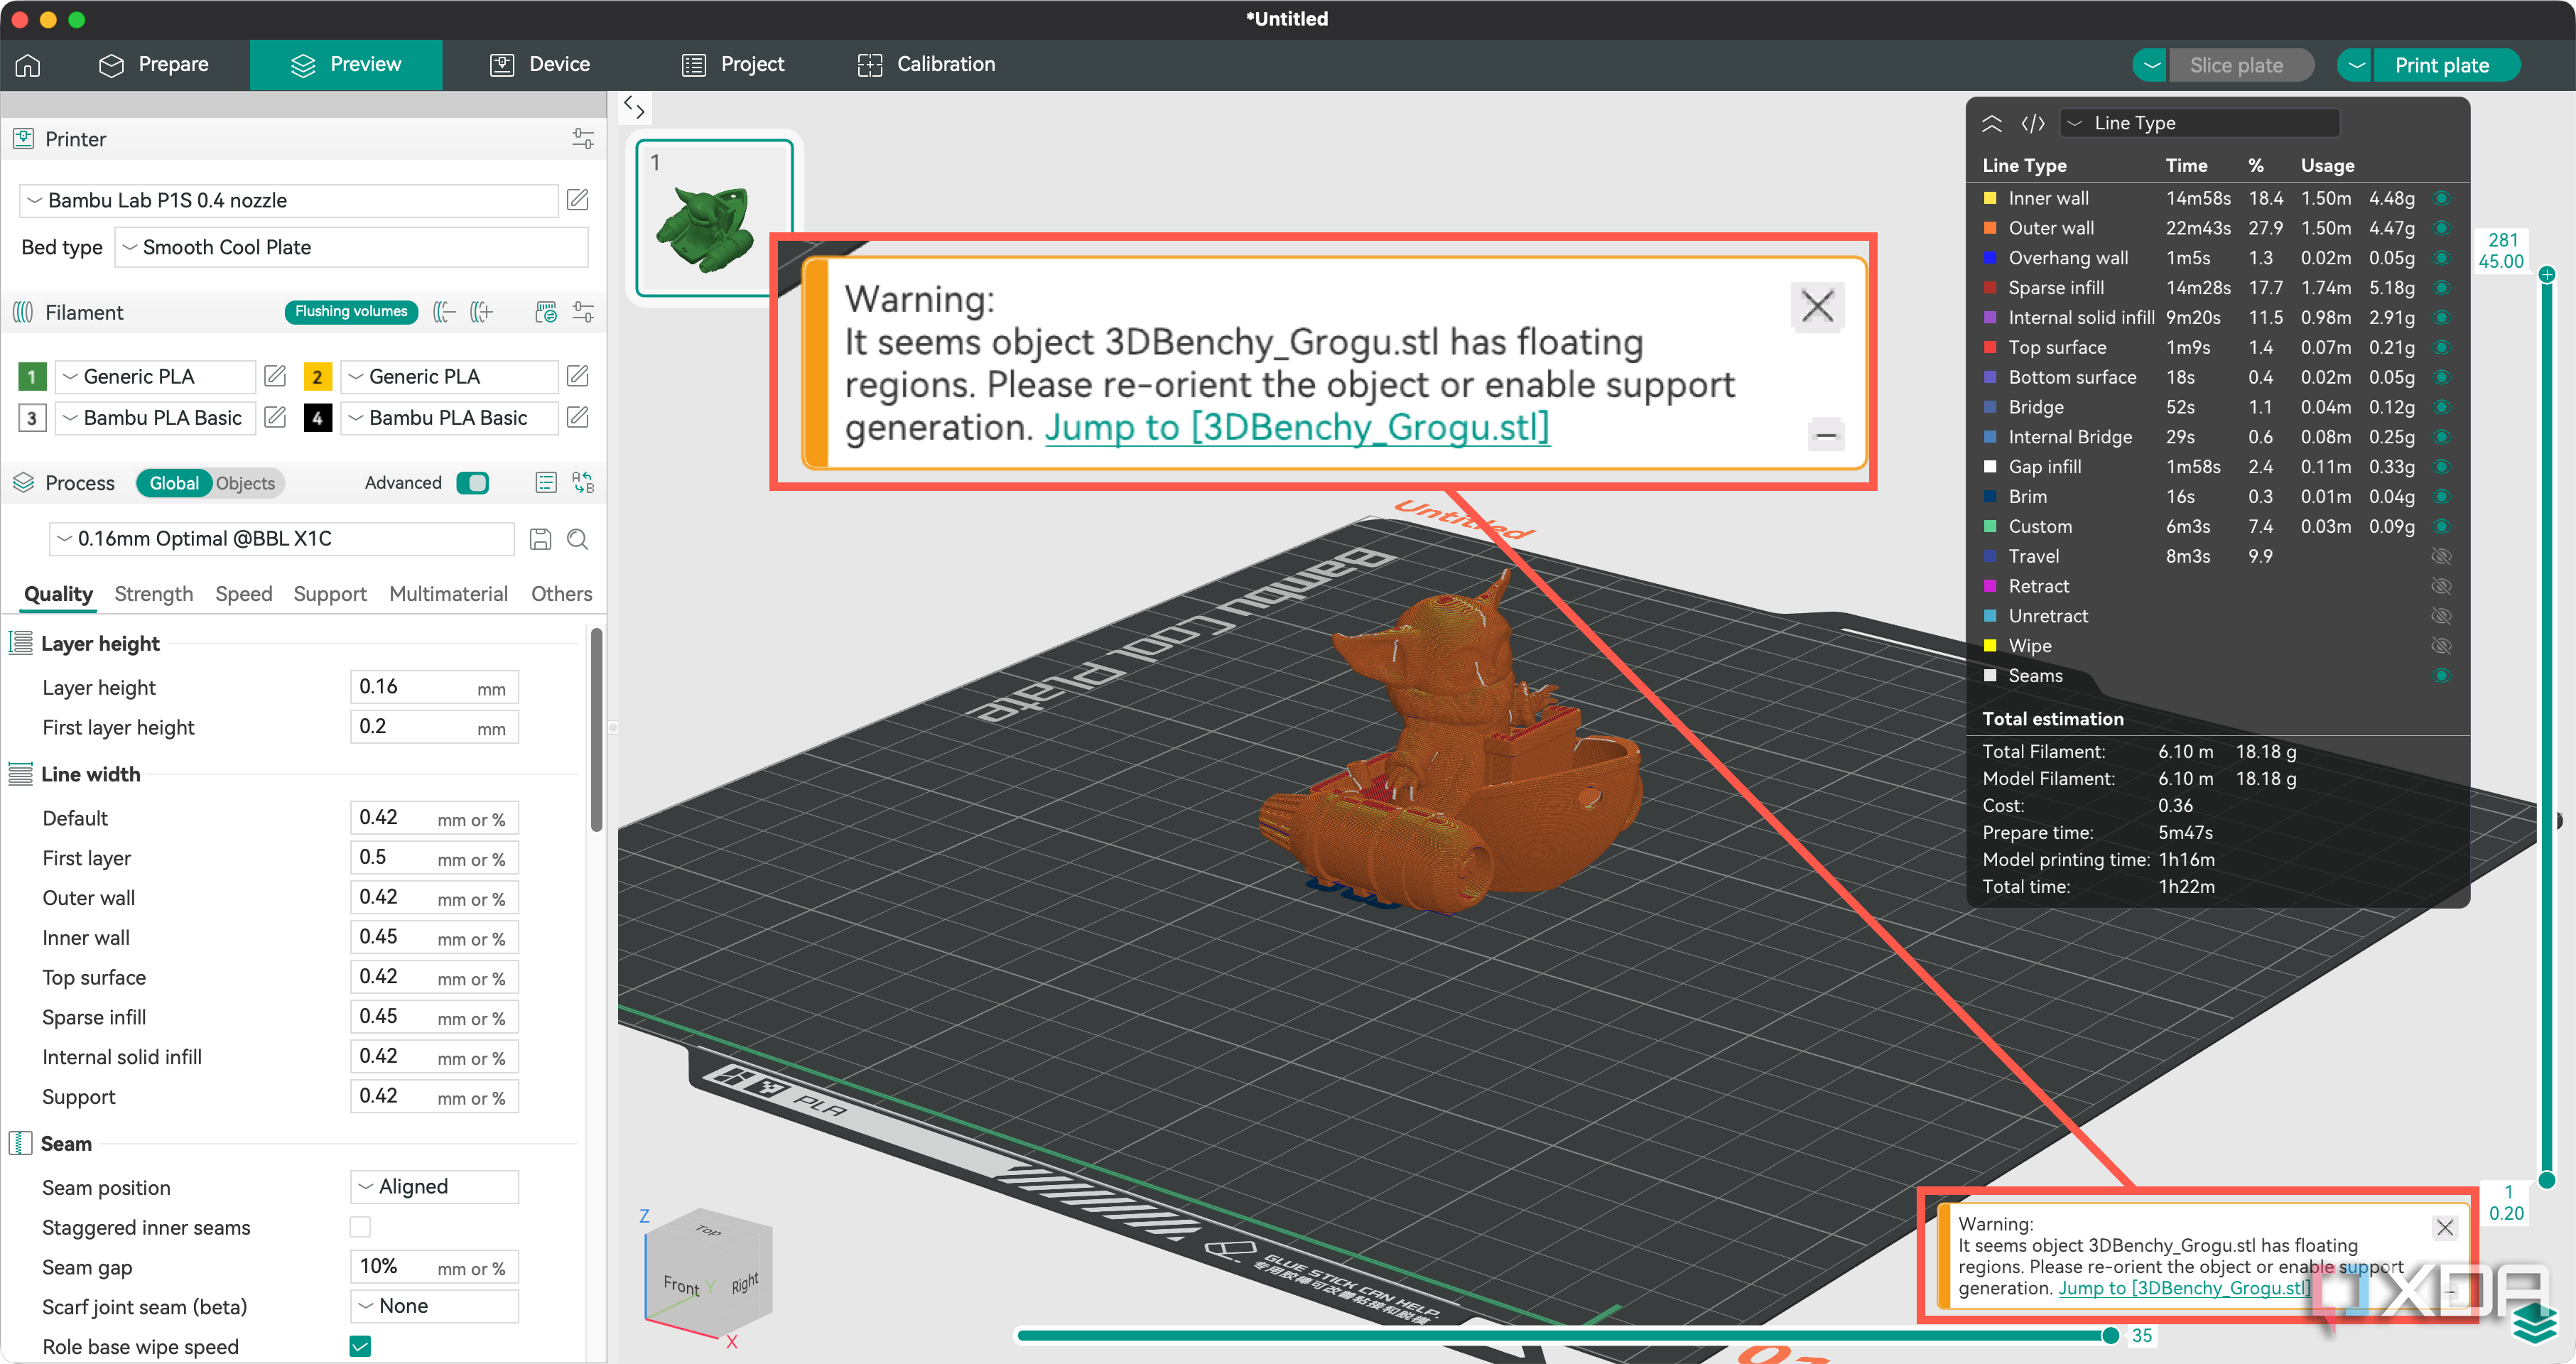The image size is (2576, 1364).
Task: Click the AMS filament sync icon
Action: (546, 312)
